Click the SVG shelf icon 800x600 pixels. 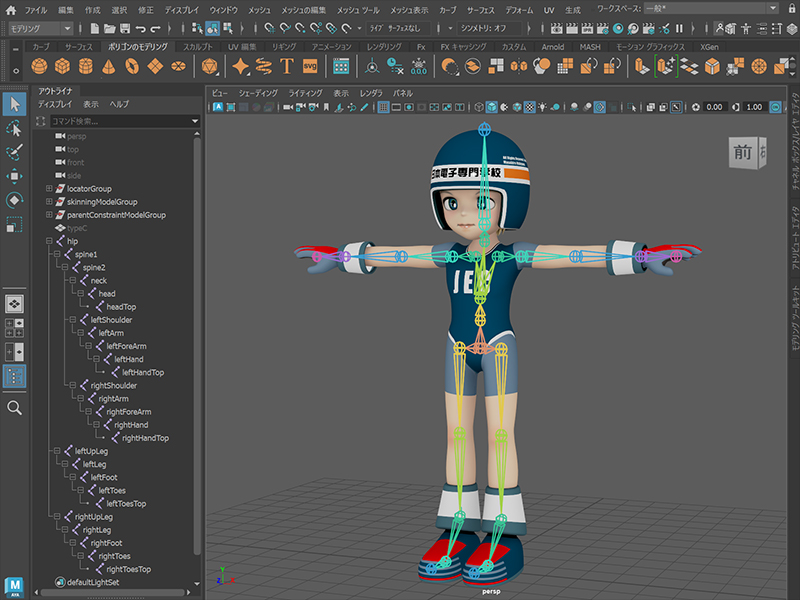310,66
